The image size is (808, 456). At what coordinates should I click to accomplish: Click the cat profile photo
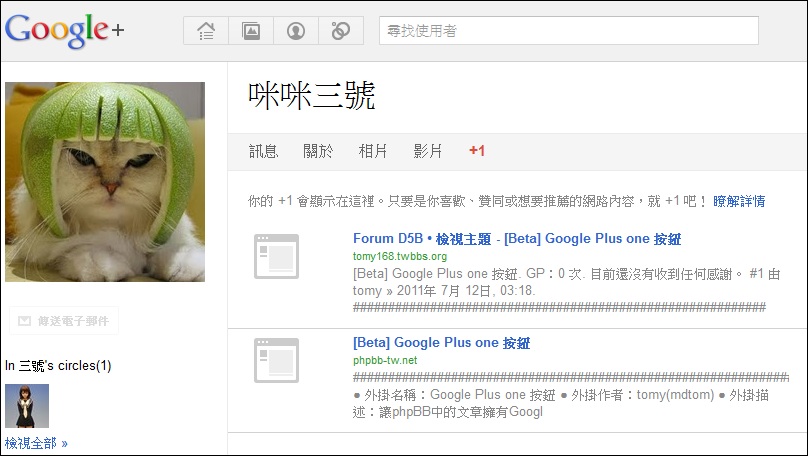[105, 182]
